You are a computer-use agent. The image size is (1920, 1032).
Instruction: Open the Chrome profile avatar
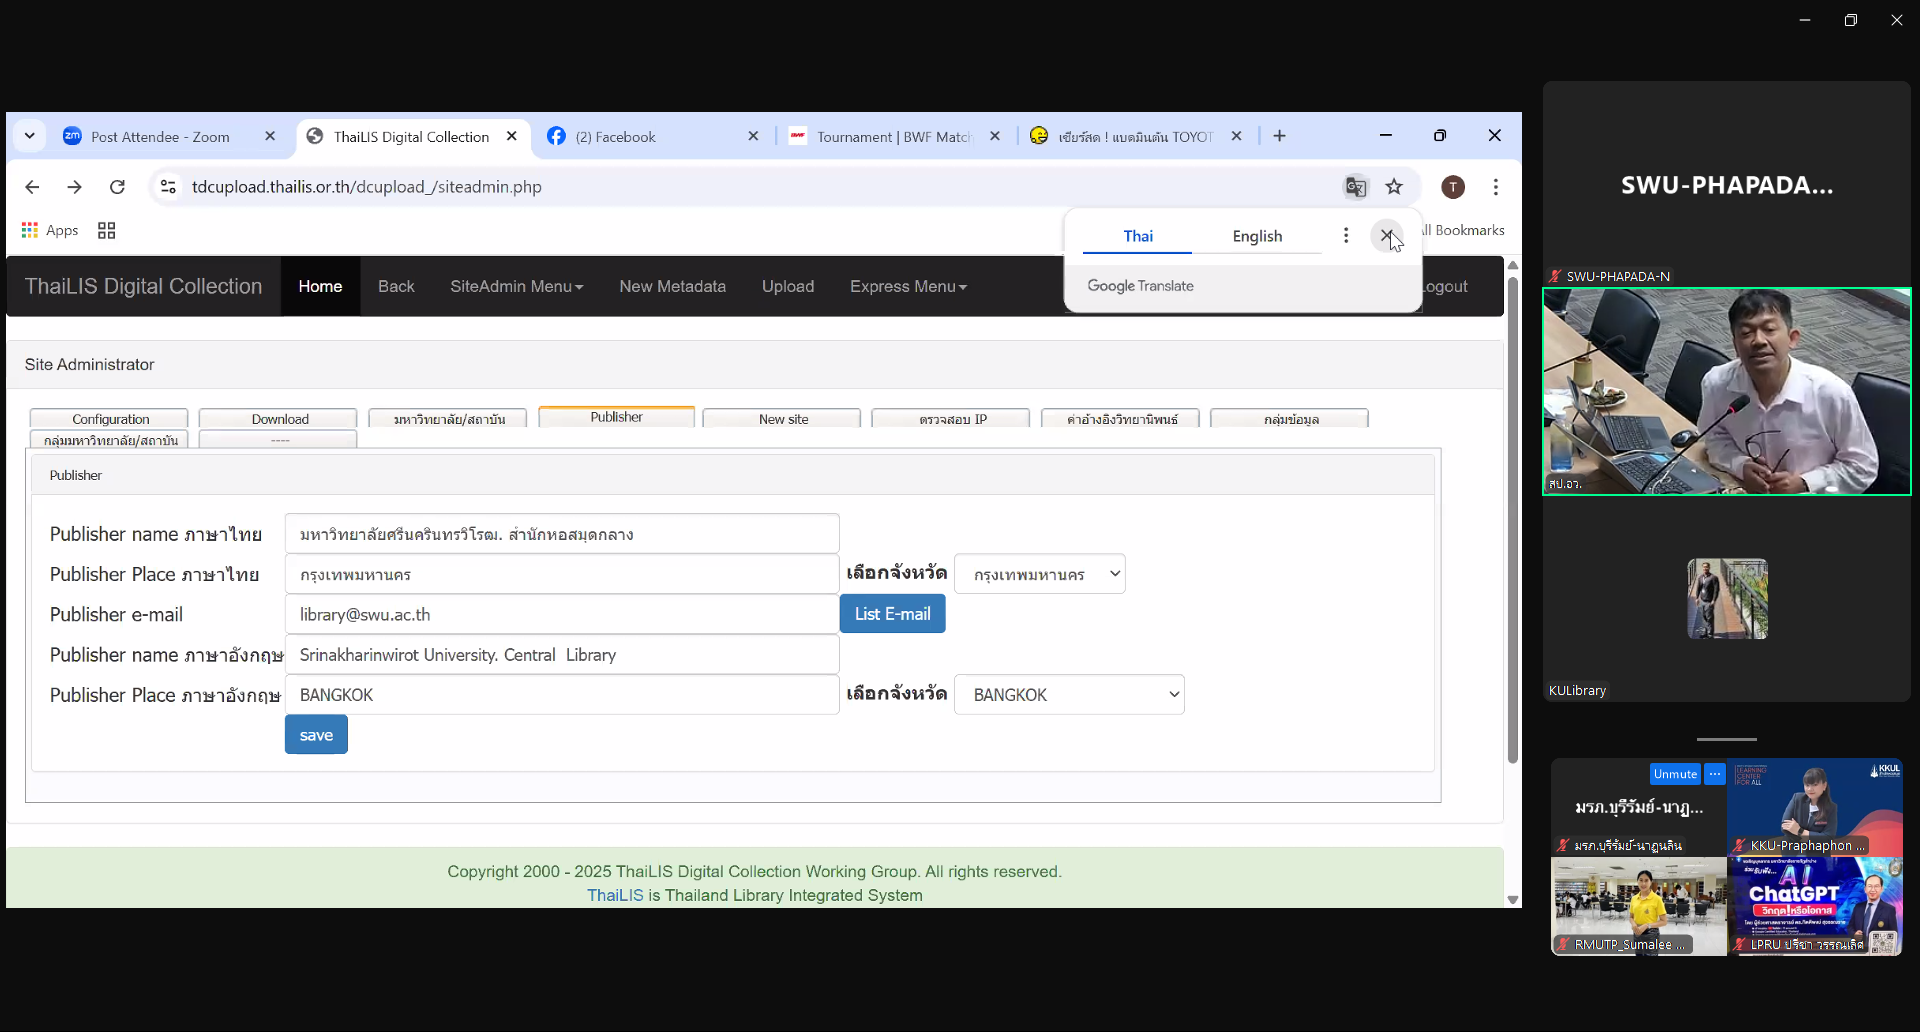(x=1453, y=187)
